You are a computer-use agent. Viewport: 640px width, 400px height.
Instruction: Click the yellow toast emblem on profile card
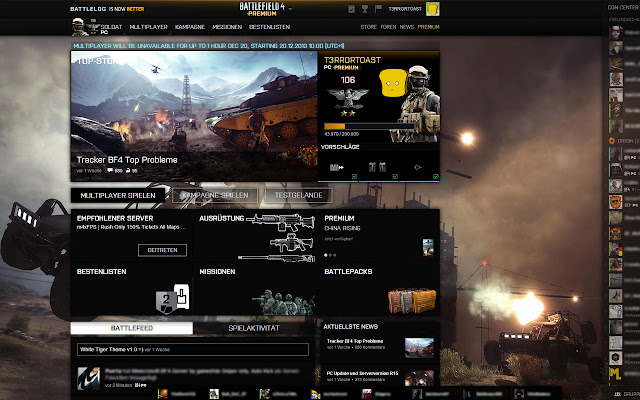coord(393,83)
